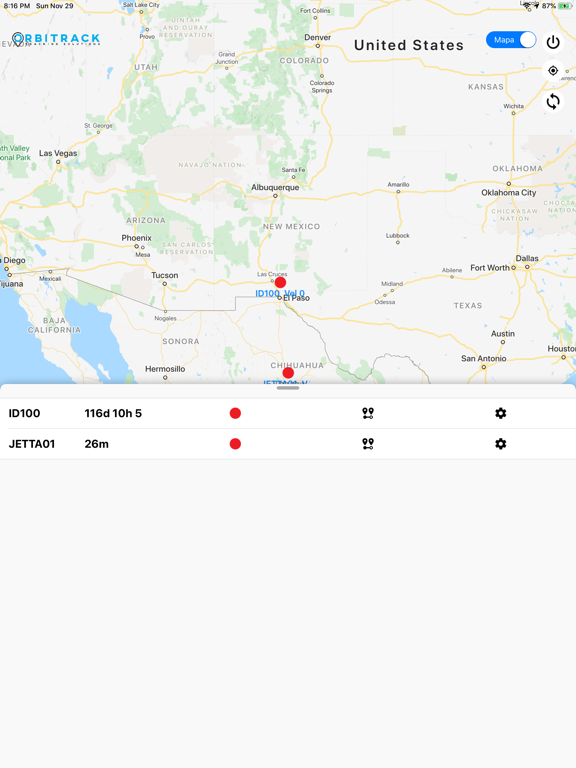
Task: Tap the ID100 marker near El Paso
Action: coord(280,282)
